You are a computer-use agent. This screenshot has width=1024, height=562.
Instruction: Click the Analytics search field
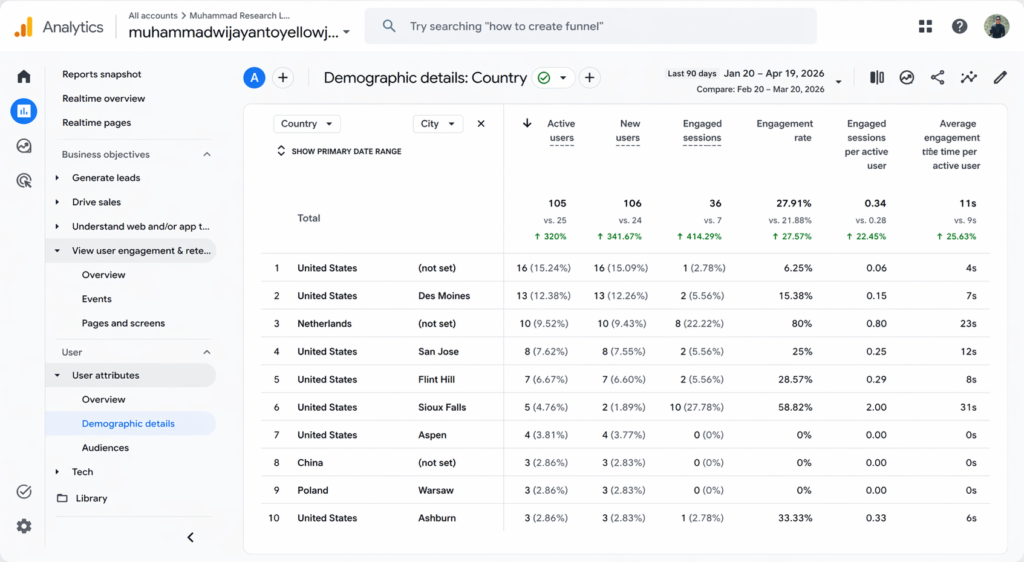590,26
